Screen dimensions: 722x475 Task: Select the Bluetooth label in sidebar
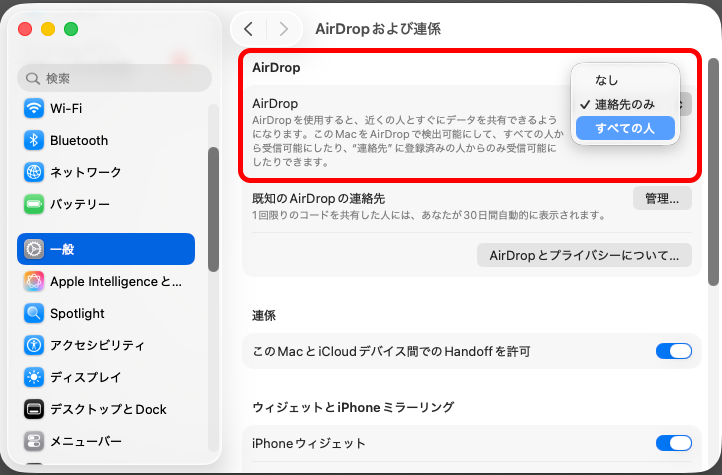79,140
